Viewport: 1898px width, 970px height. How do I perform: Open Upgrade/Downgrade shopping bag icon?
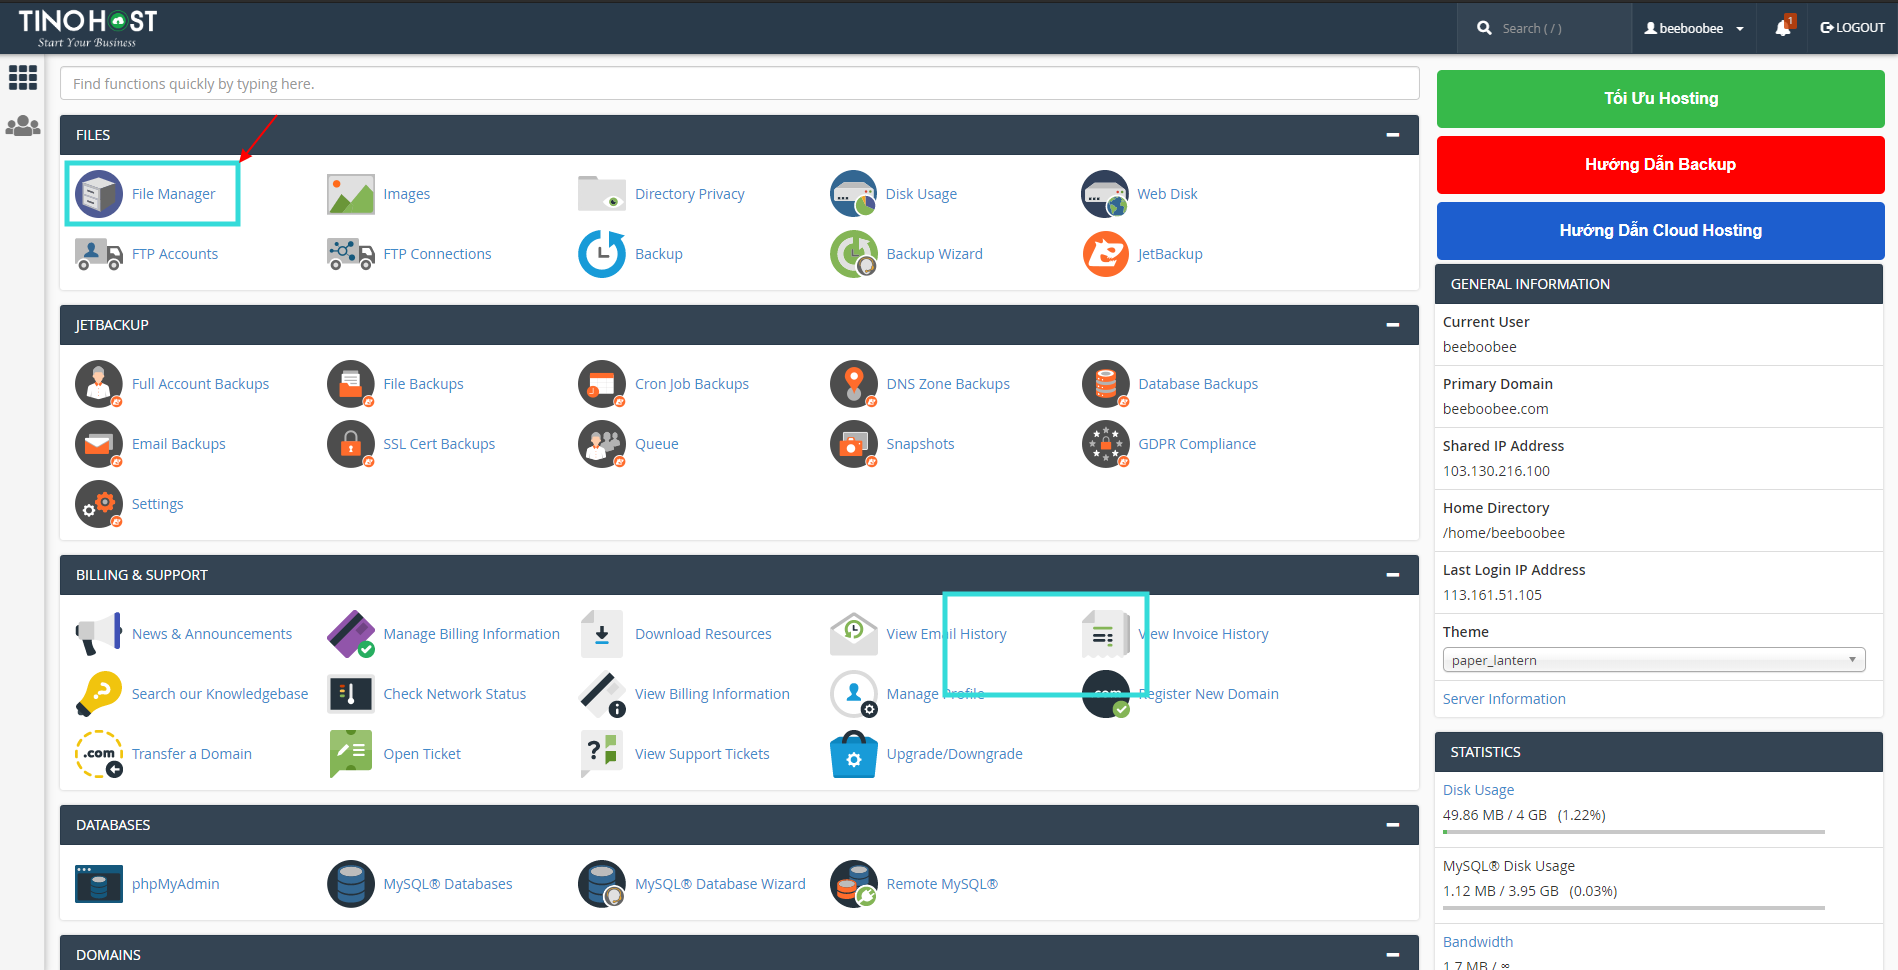coord(854,754)
